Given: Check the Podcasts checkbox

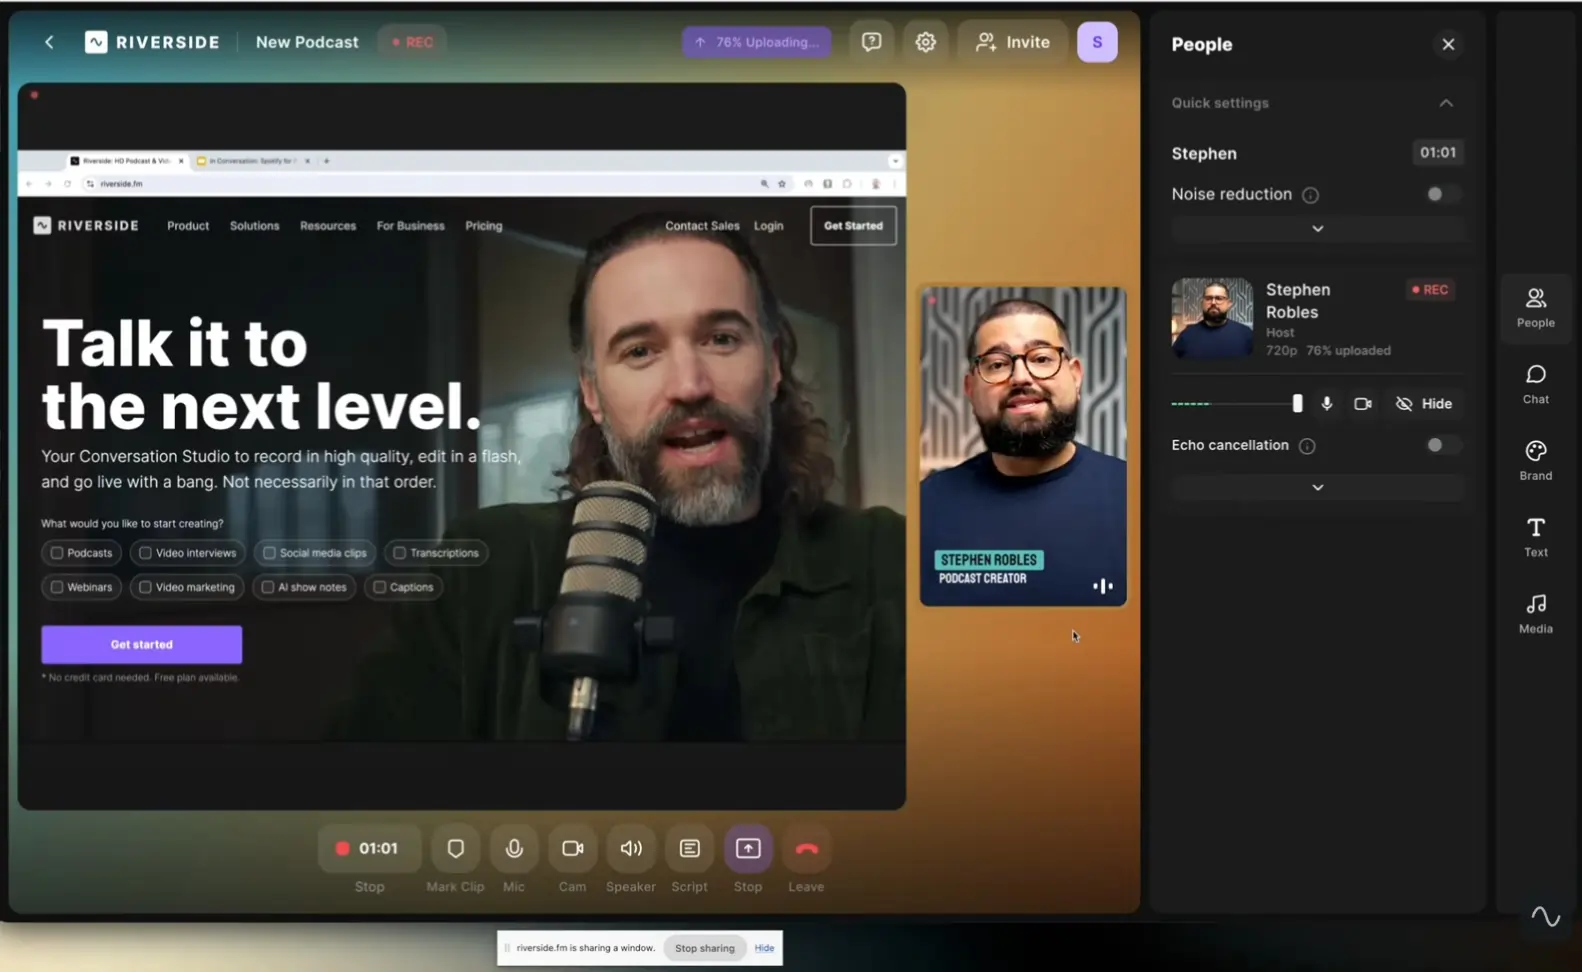Looking at the screenshot, I should (57, 553).
